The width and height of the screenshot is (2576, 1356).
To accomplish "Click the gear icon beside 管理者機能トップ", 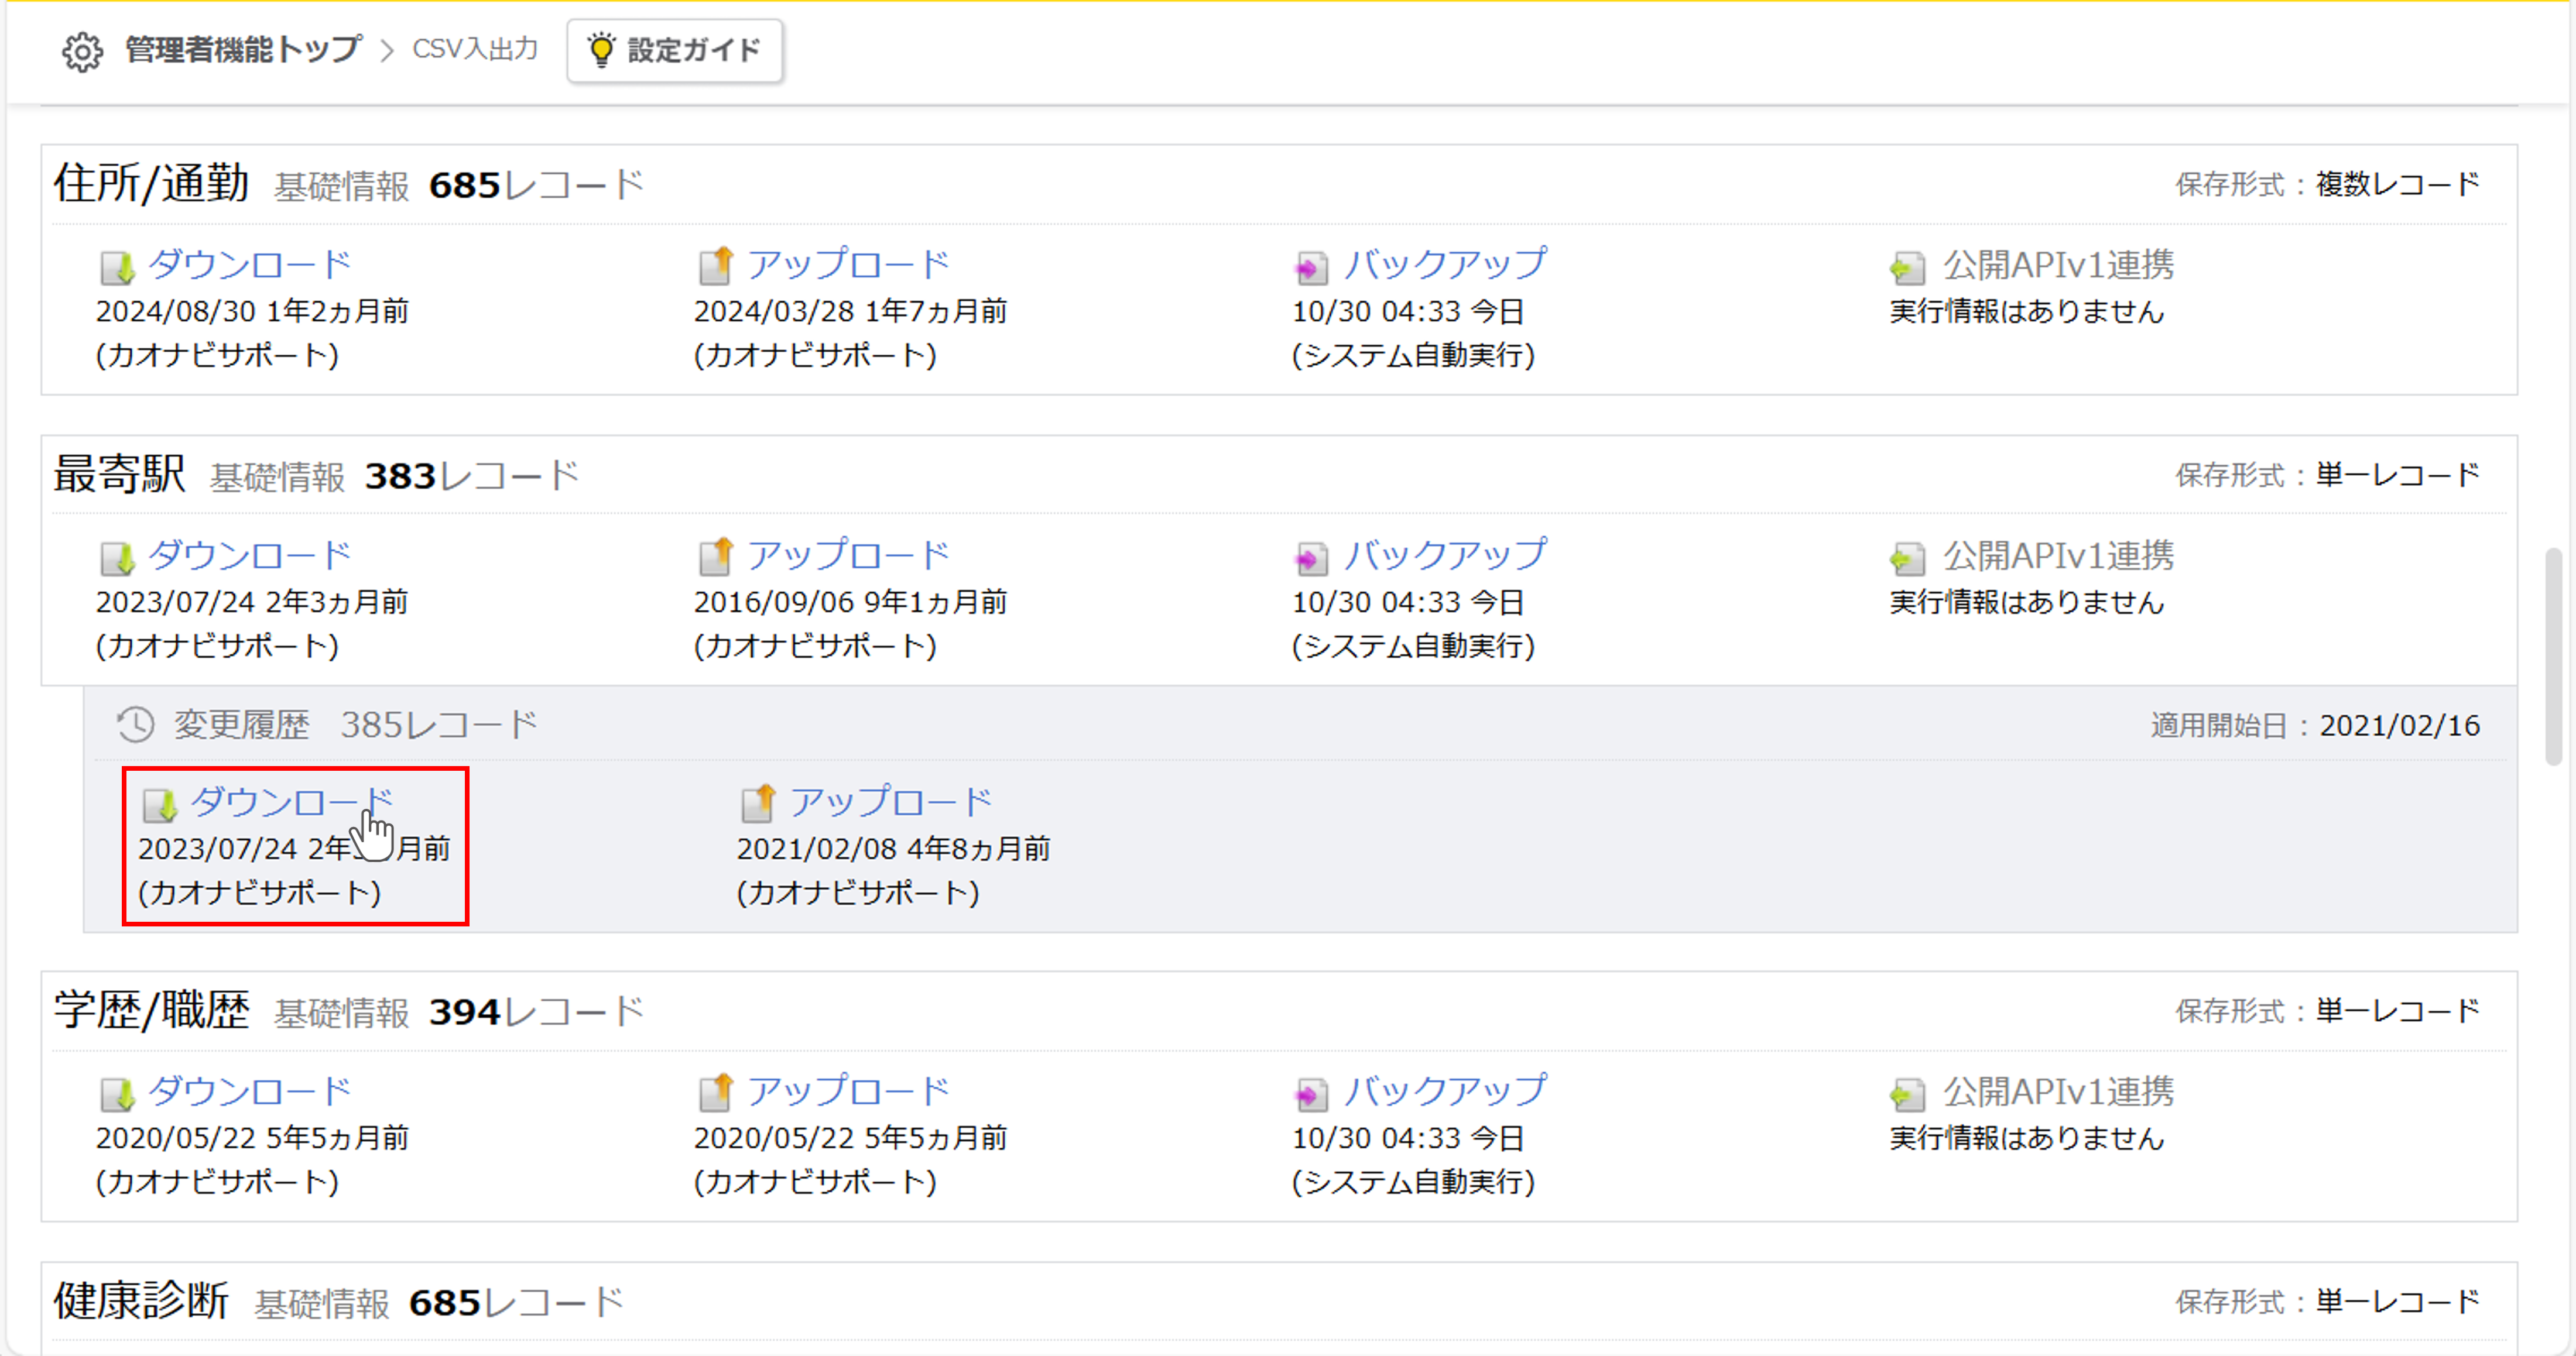I will (82, 51).
